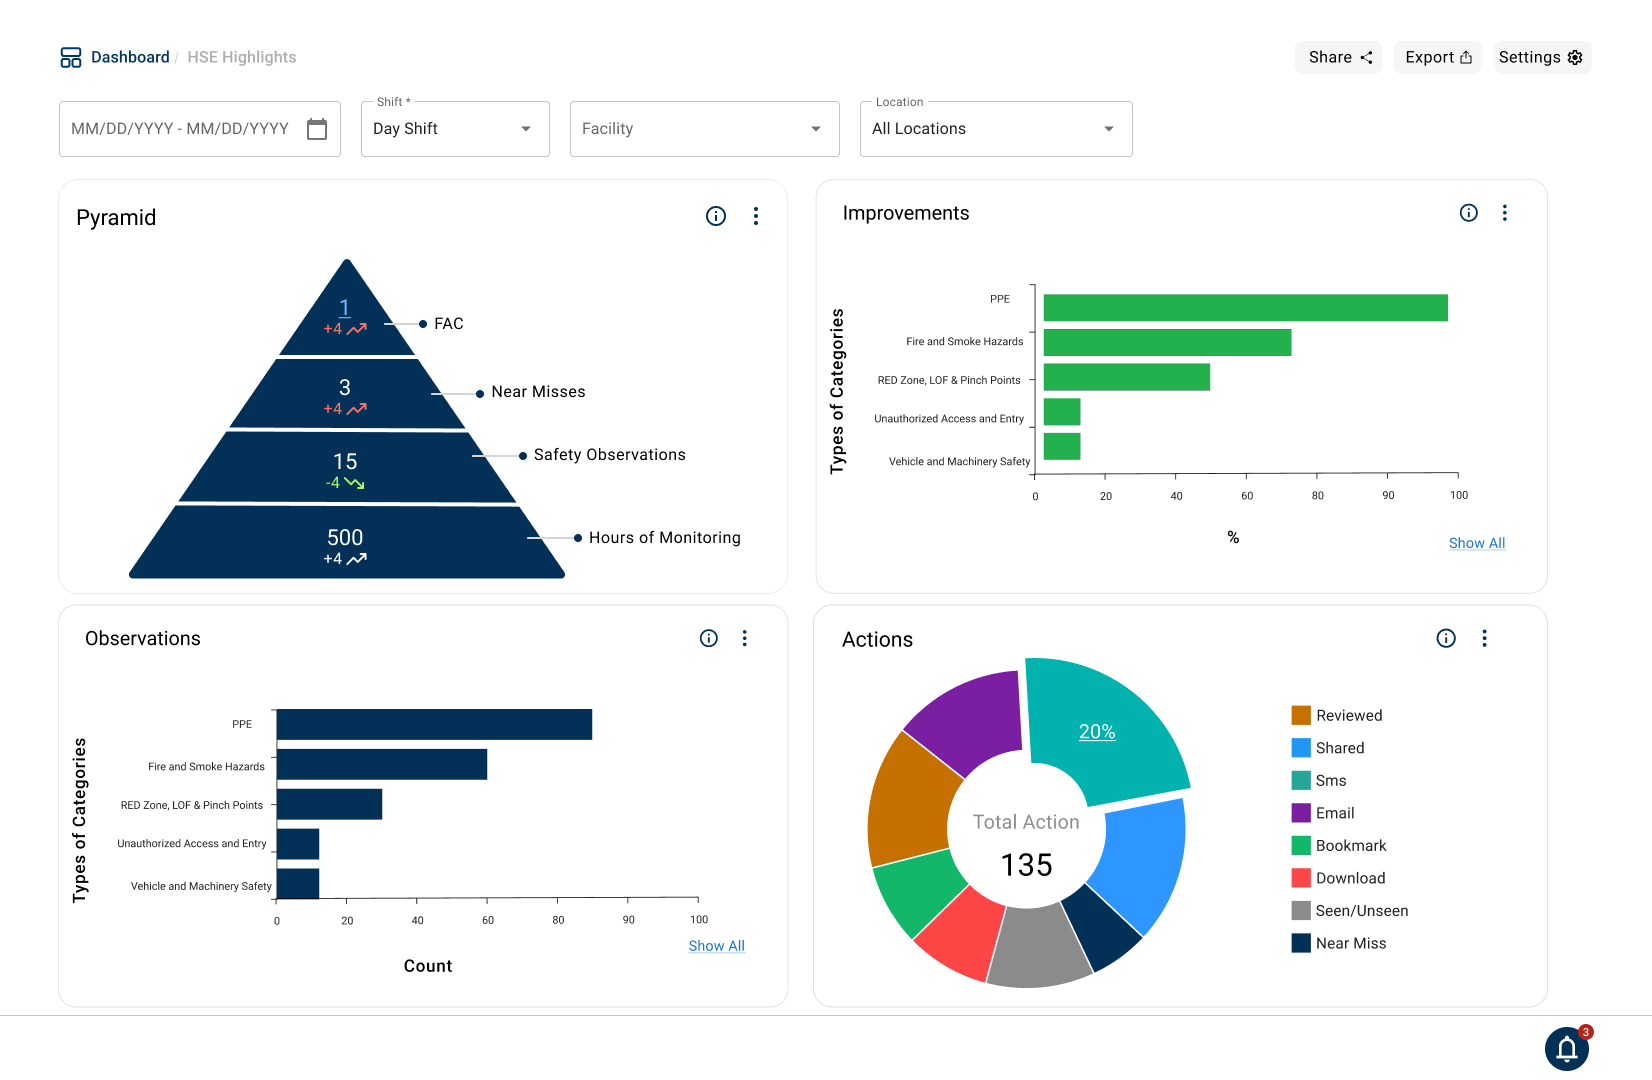Open the Pyramid card three-dot menu
The height and width of the screenshot is (1080, 1652).
tap(756, 216)
